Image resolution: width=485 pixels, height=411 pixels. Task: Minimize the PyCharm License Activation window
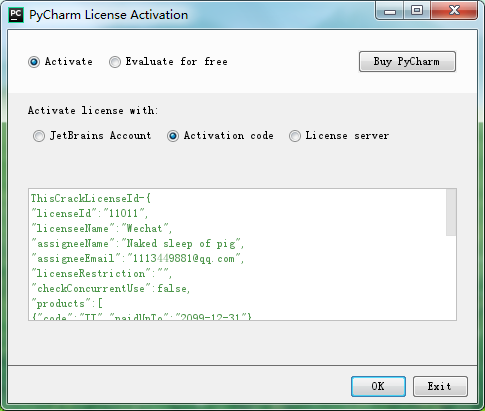click(x=390, y=11)
